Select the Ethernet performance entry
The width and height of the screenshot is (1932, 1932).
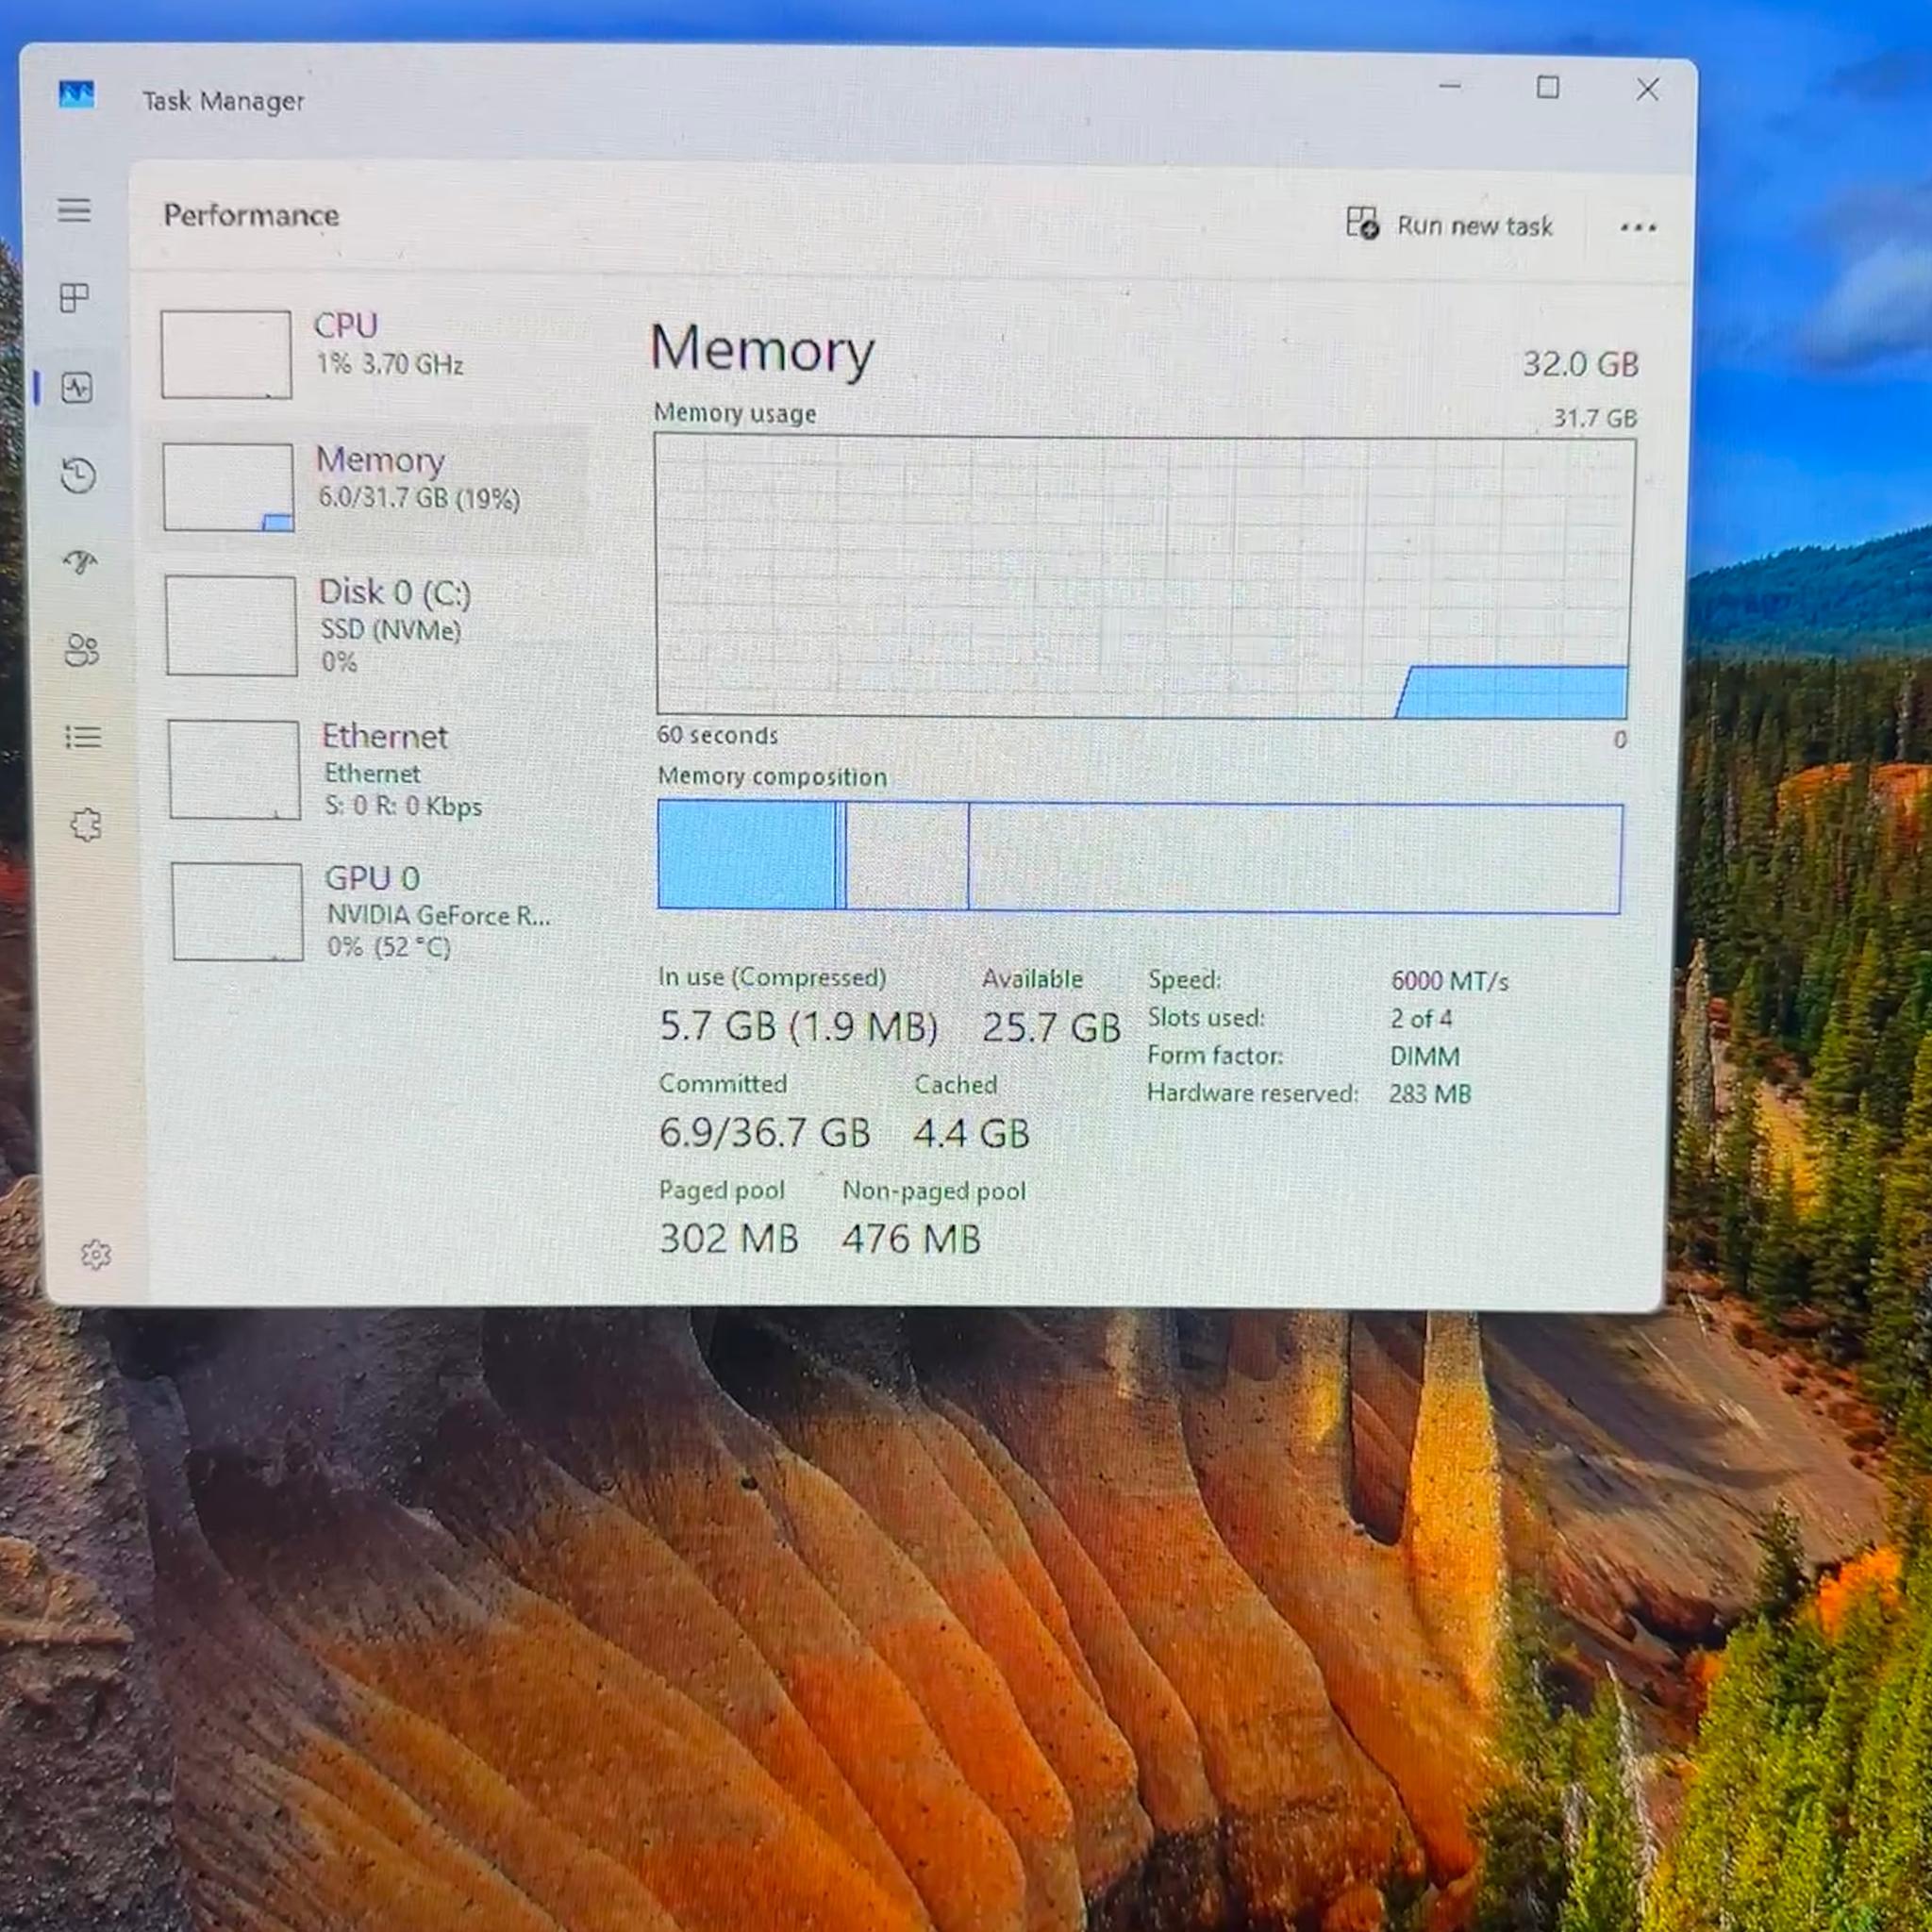click(x=375, y=770)
